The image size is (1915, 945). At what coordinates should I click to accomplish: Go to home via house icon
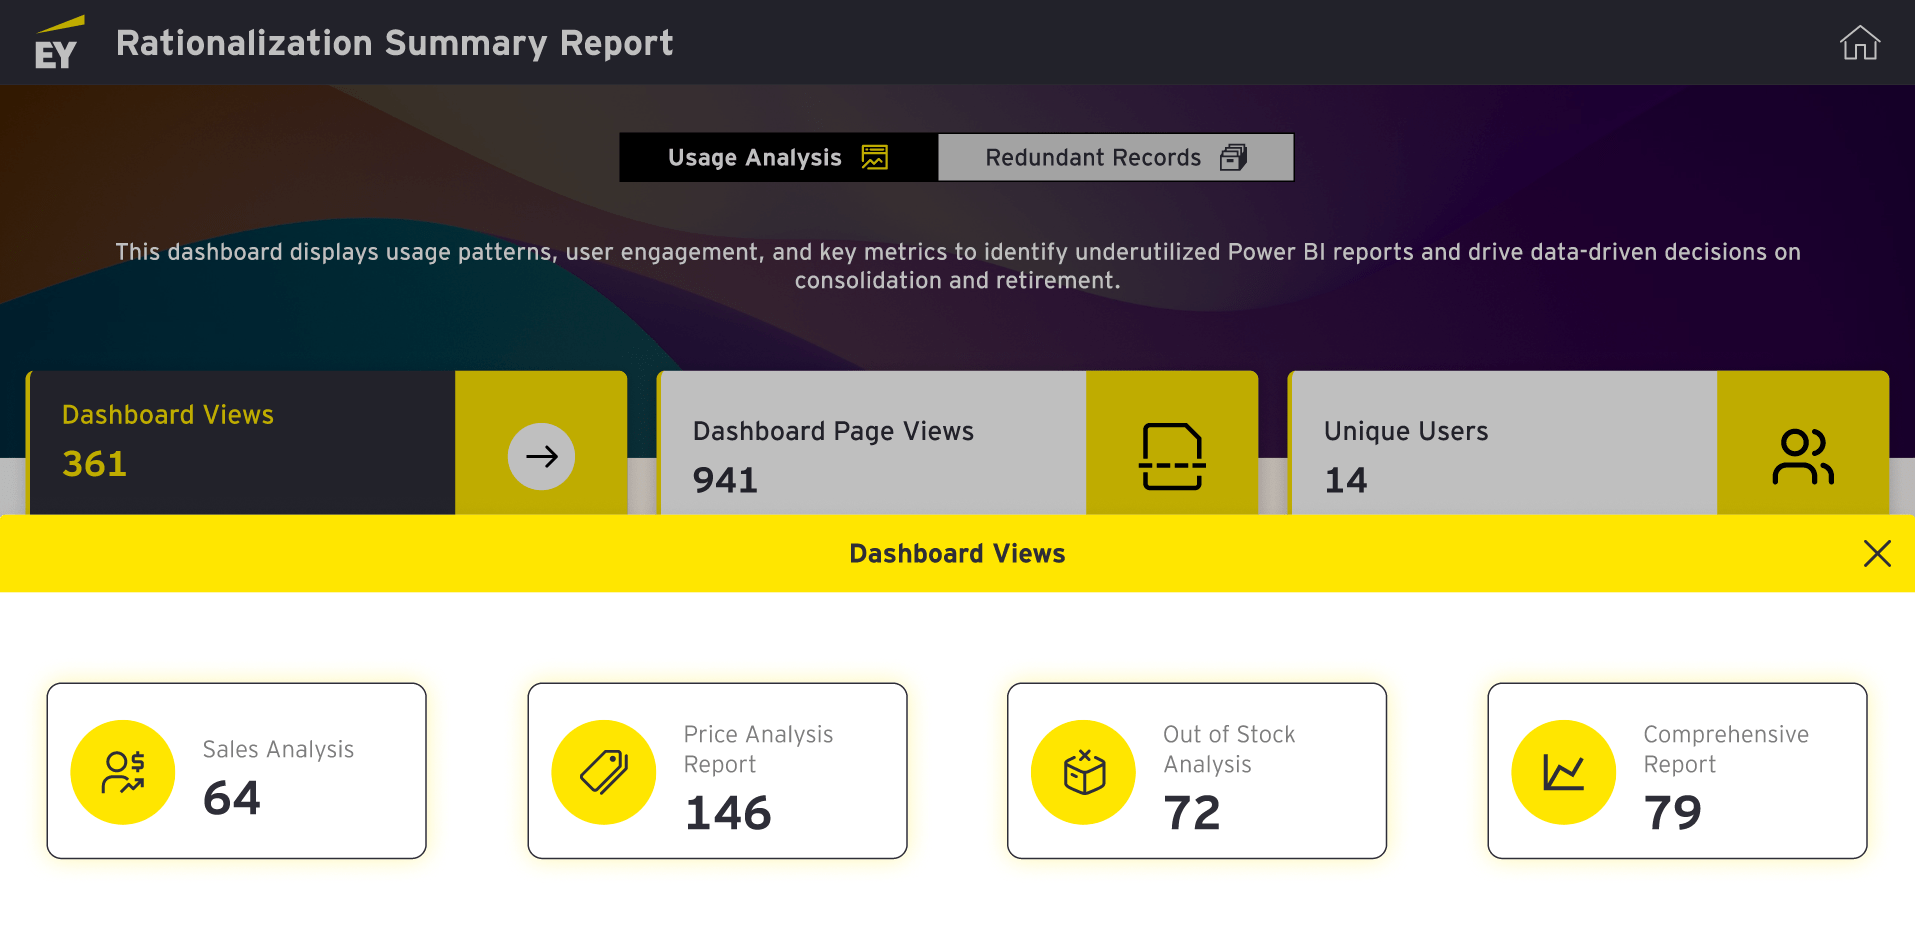click(1859, 43)
